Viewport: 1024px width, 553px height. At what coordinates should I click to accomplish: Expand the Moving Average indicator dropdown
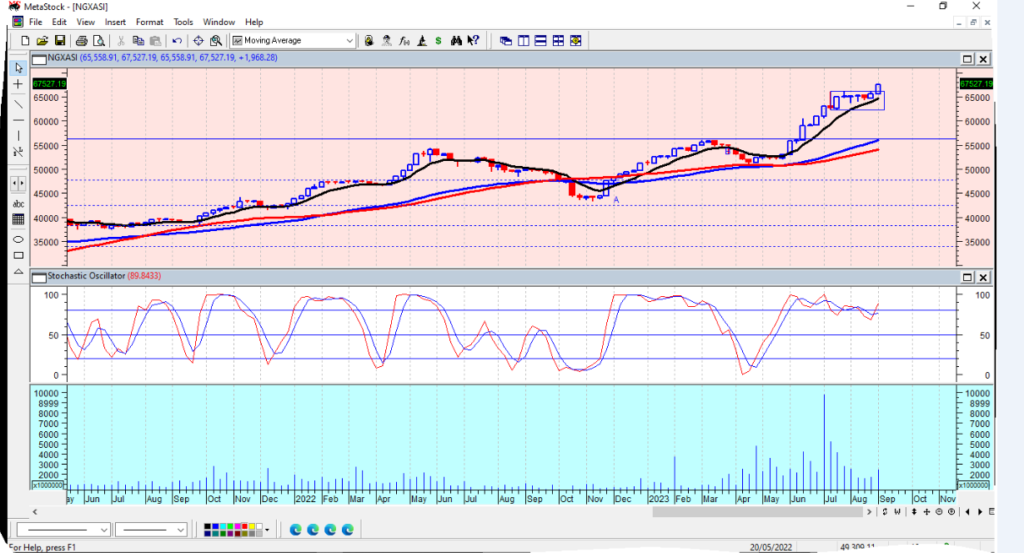tap(349, 41)
